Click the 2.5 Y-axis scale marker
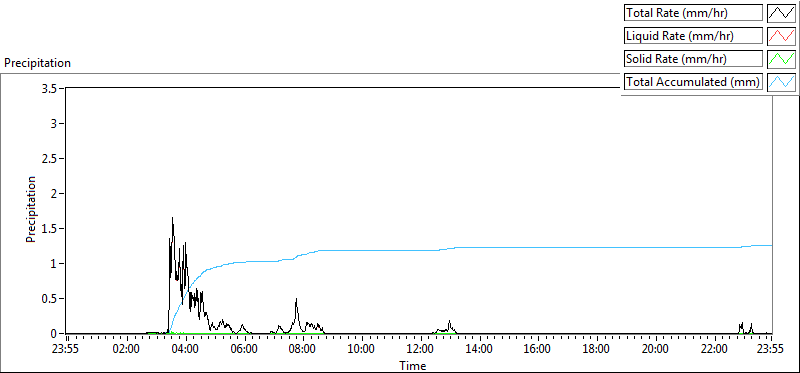Image resolution: width=800 pixels, height=373 pixels. (50, 158)
